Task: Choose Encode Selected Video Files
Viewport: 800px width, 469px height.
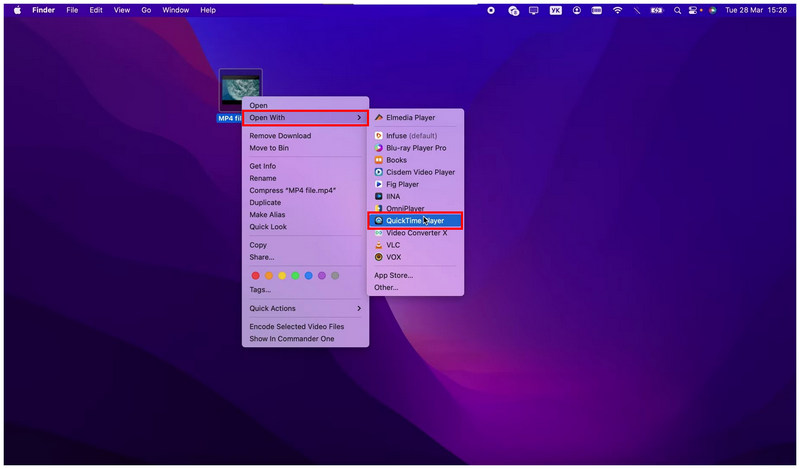Action: (x=305, y=327)
